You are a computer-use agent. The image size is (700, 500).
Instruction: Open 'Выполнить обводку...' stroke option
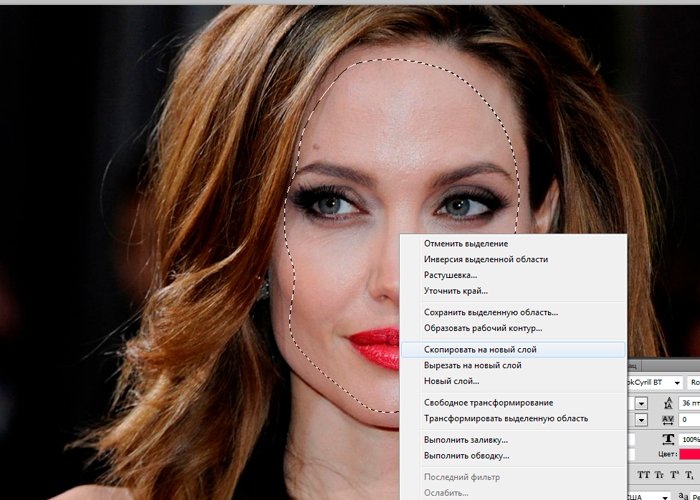(x=513, y=456)
